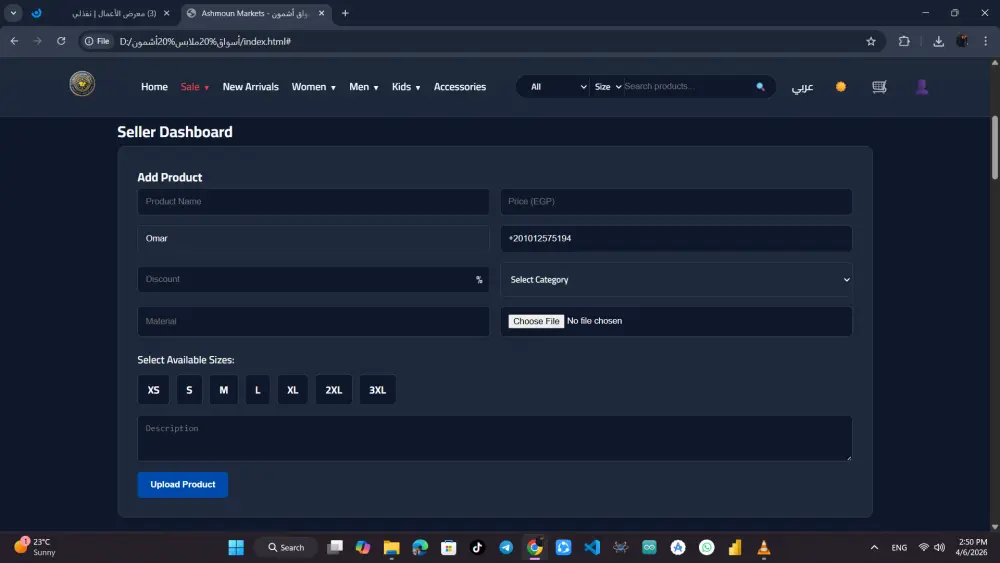Open a new browser tab with plus
Viewport: 1000px width, 563px height.
coord(345,13)
